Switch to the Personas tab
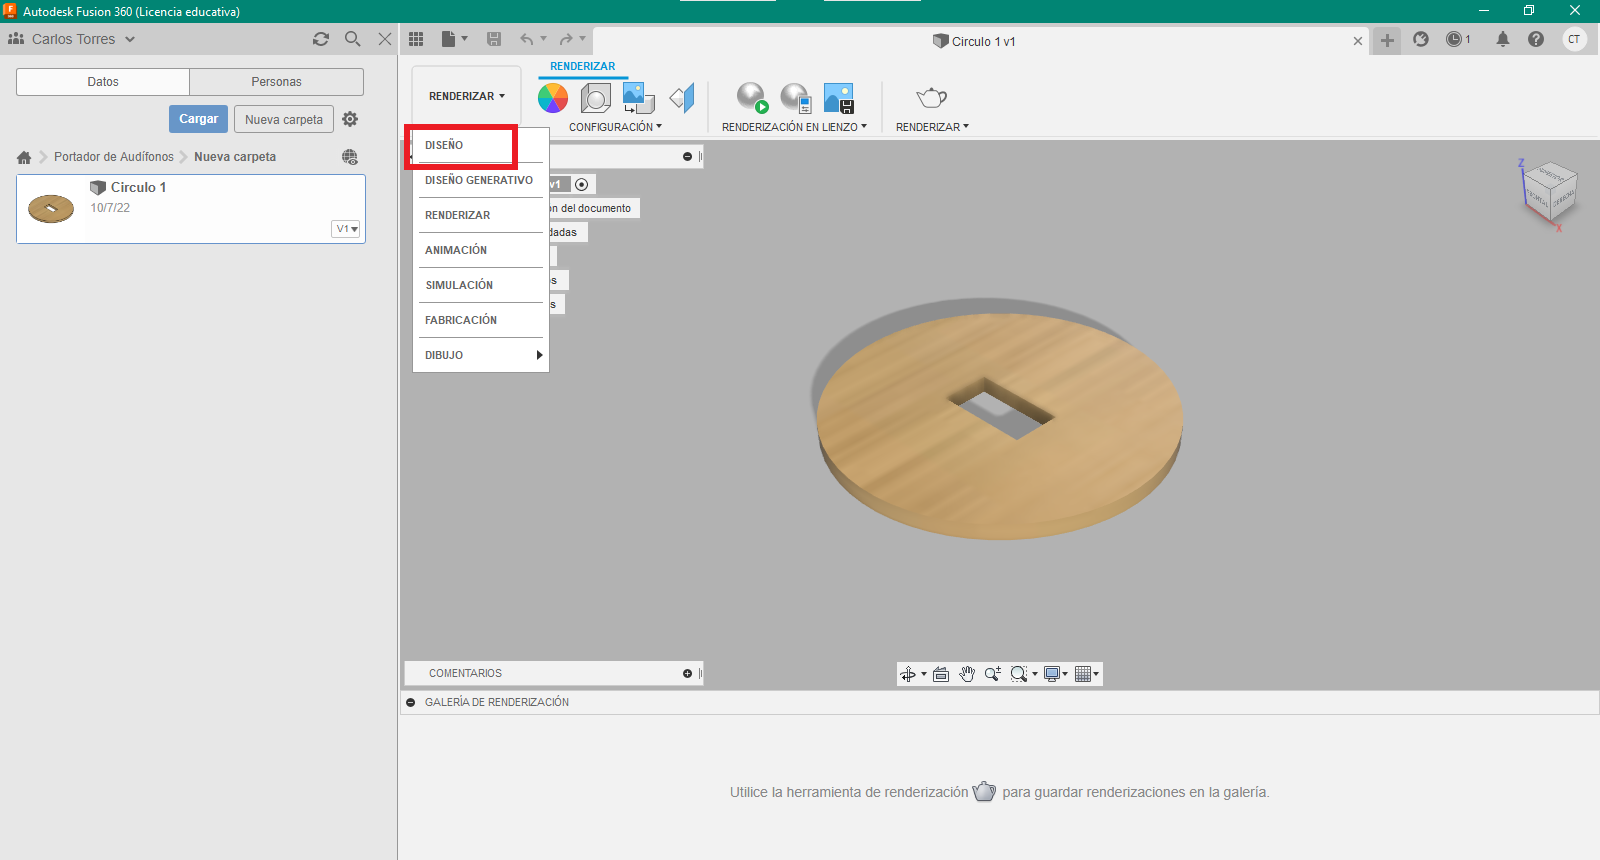1600x860 pixels. [x=276, y=82]
